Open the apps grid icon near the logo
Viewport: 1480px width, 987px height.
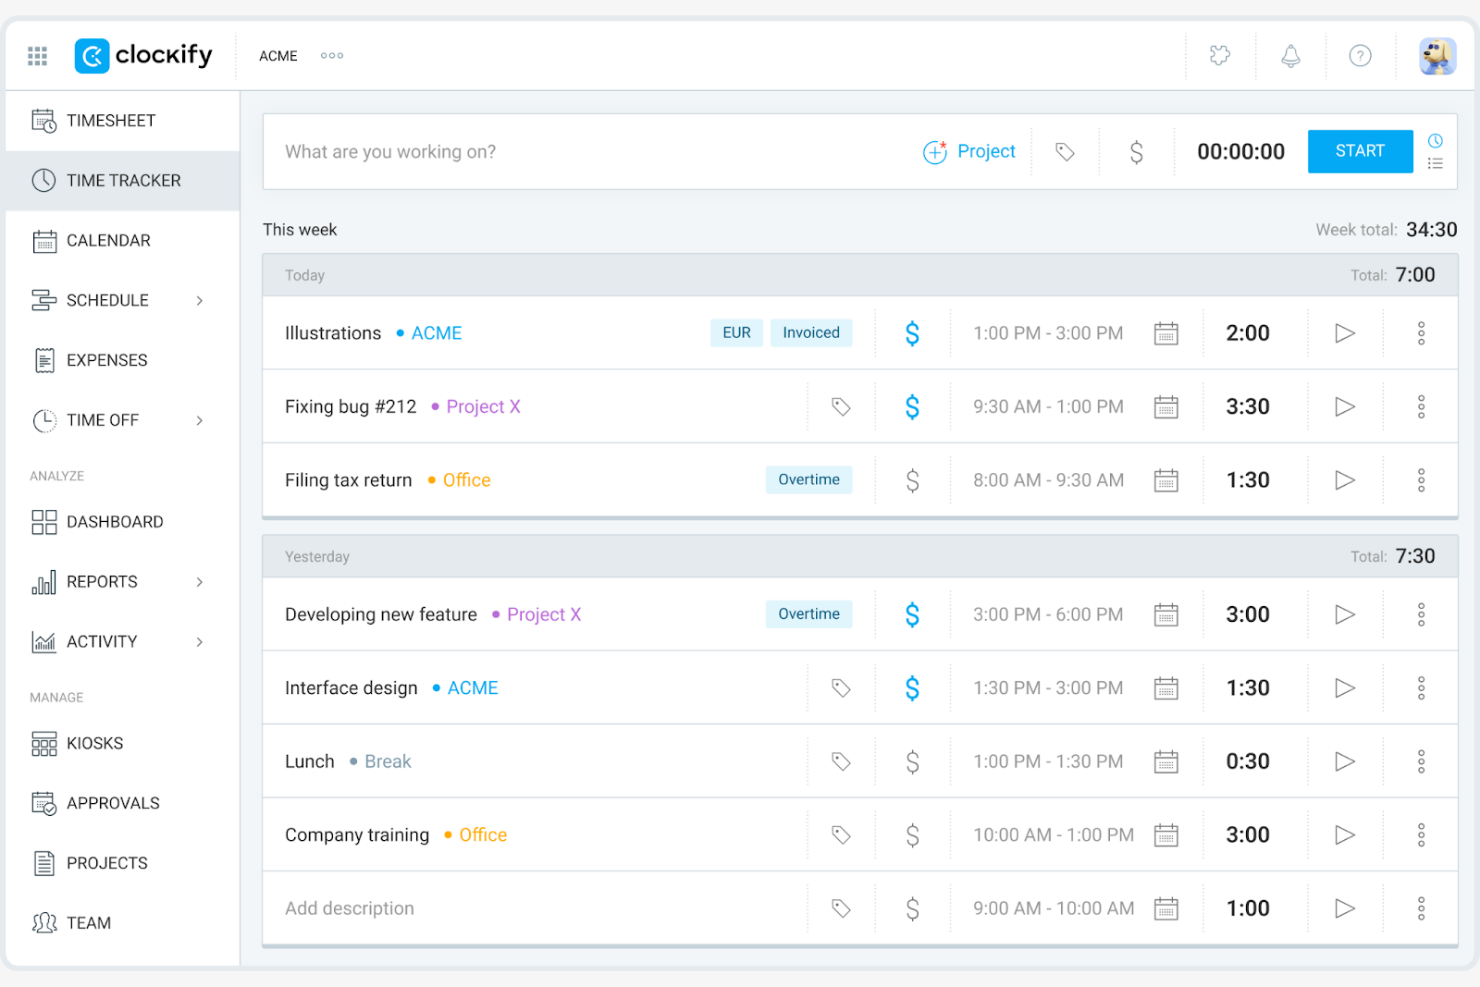pyautogui.click(x=37, y=56)
